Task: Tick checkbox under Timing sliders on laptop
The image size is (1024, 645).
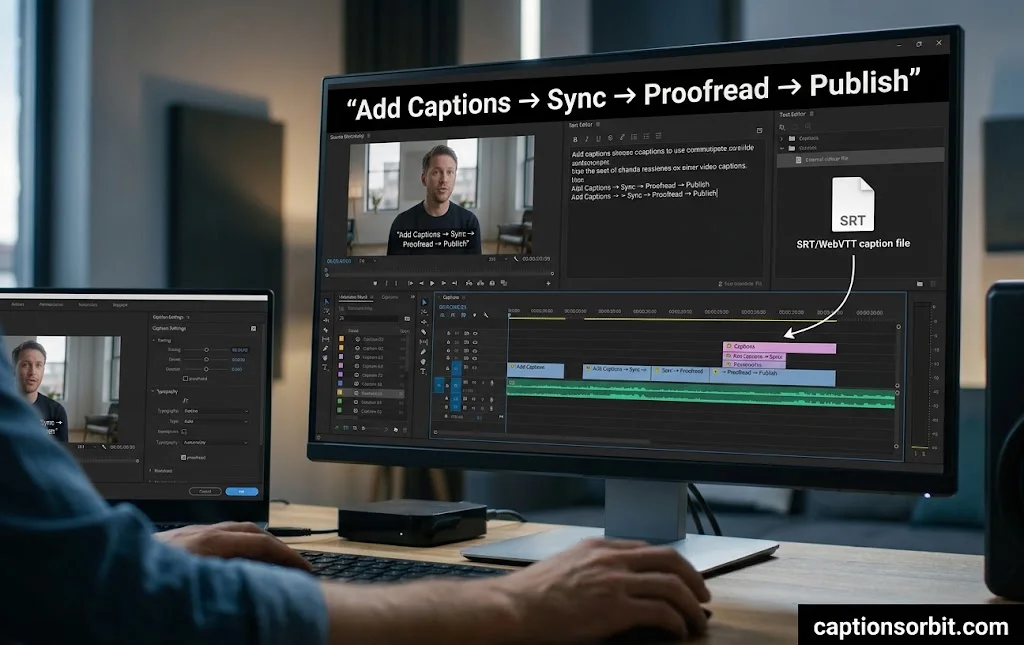Action: click(x=185, y=379)
